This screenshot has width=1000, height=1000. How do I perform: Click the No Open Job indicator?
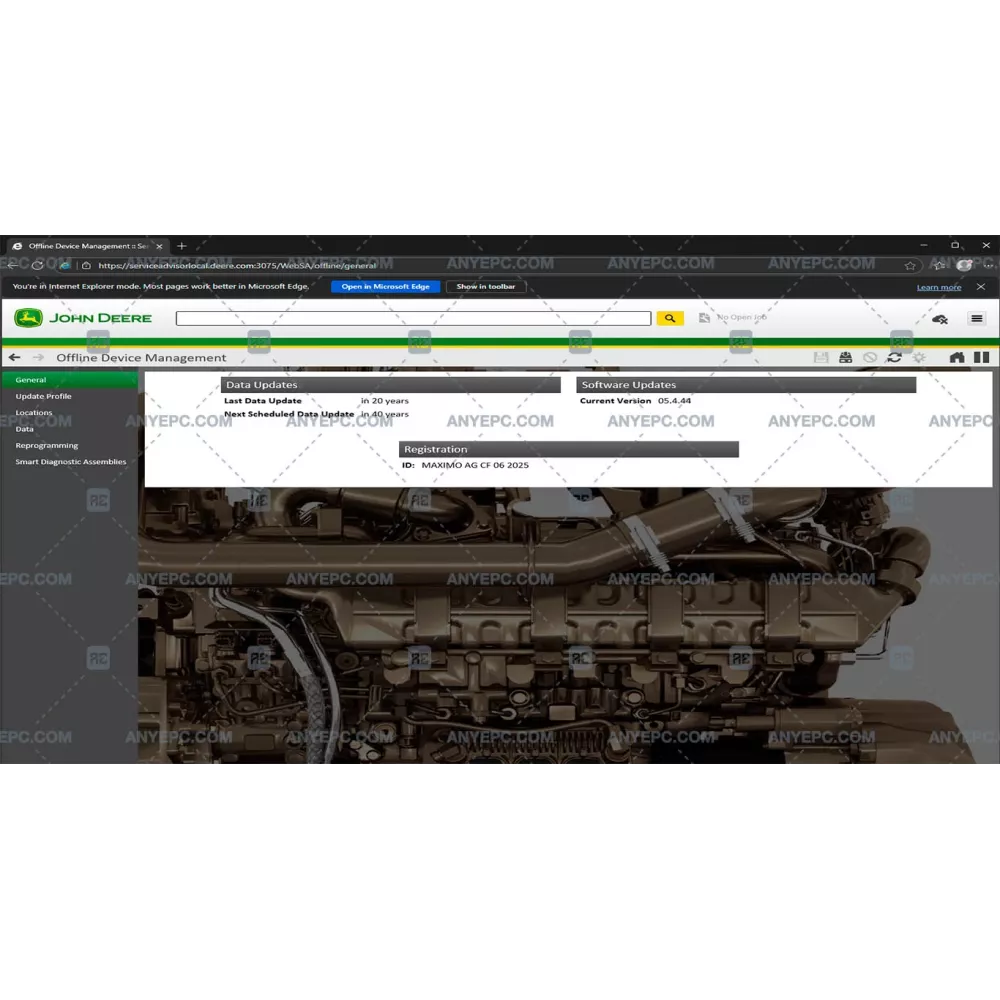pos(734,318)
